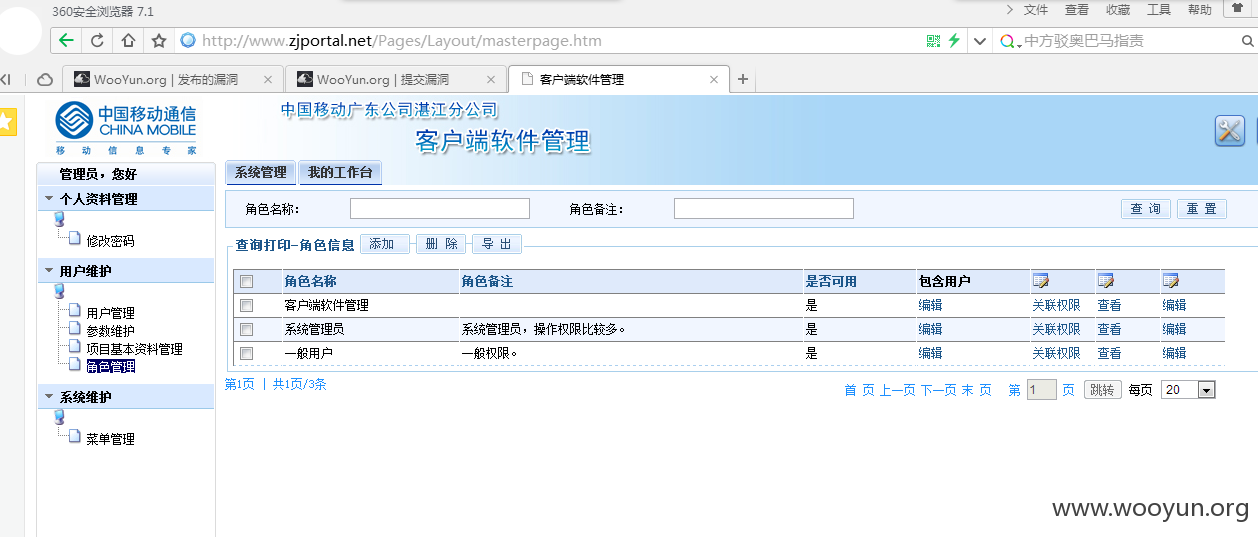This screenshot has height=537, width=1258.
Task: Click 查看 link for 一般用户 row
Action: pos(1109,353)
